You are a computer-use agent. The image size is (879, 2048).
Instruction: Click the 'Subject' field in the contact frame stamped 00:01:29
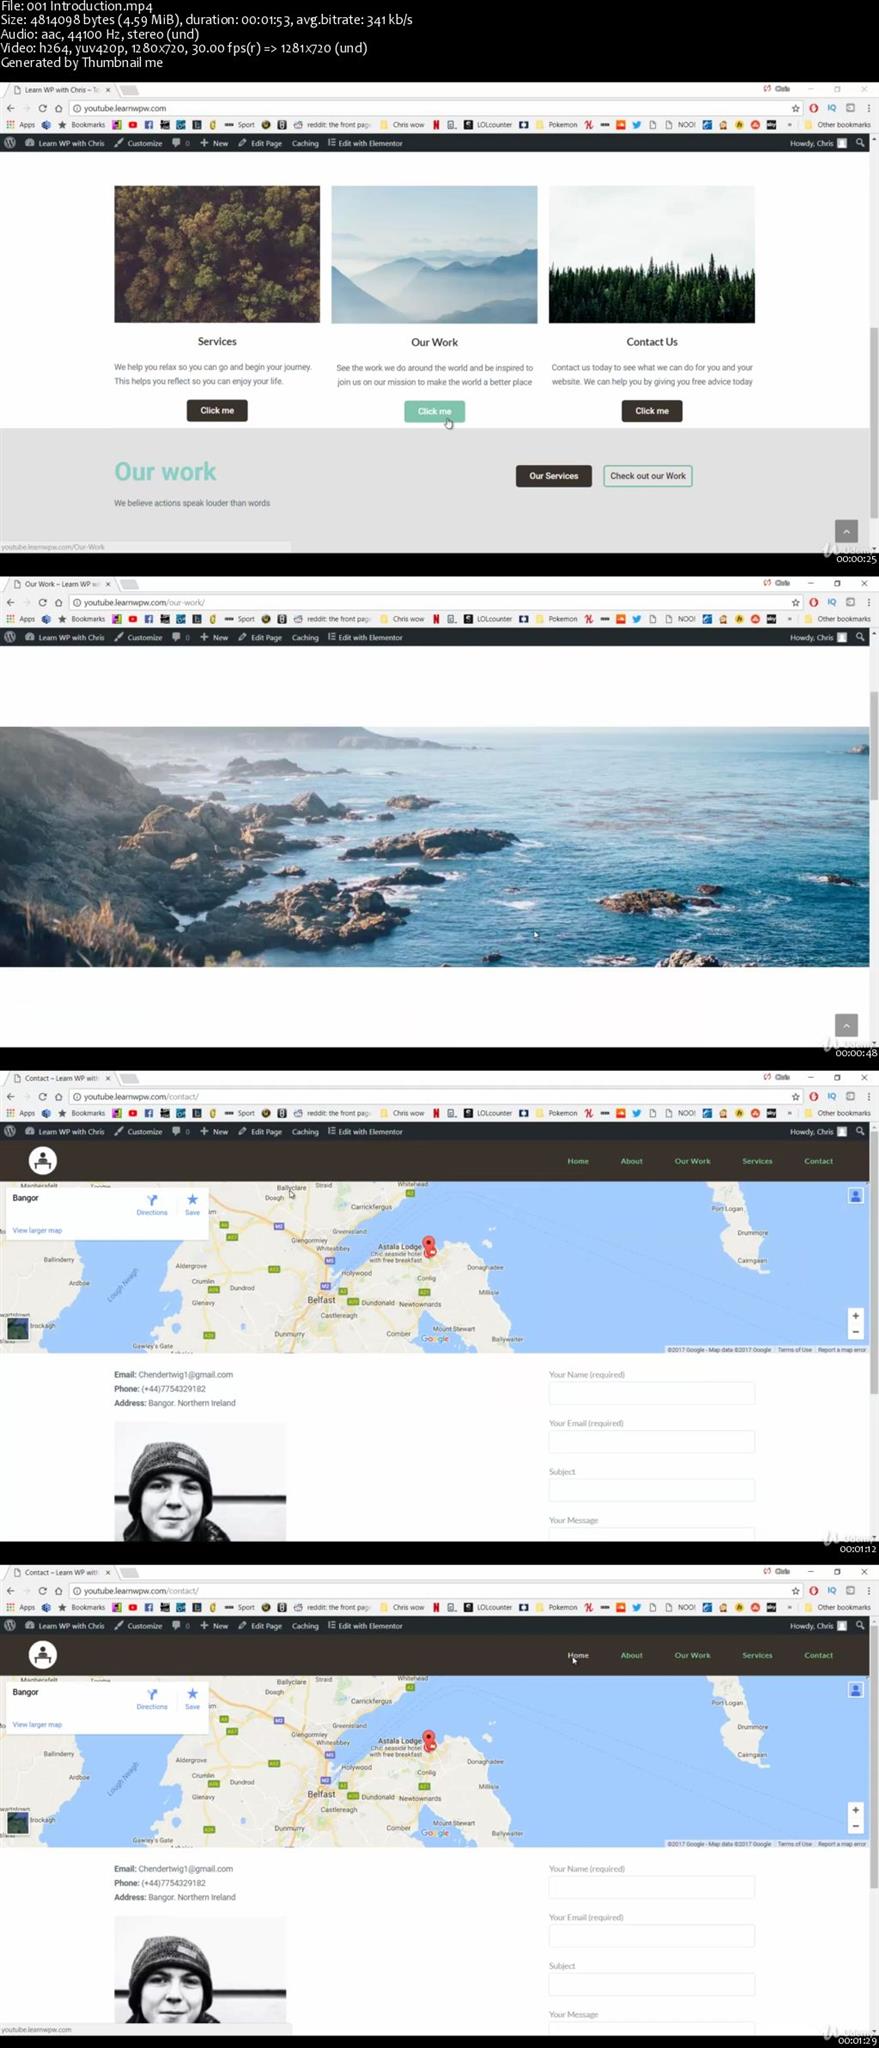(651, 1984)
